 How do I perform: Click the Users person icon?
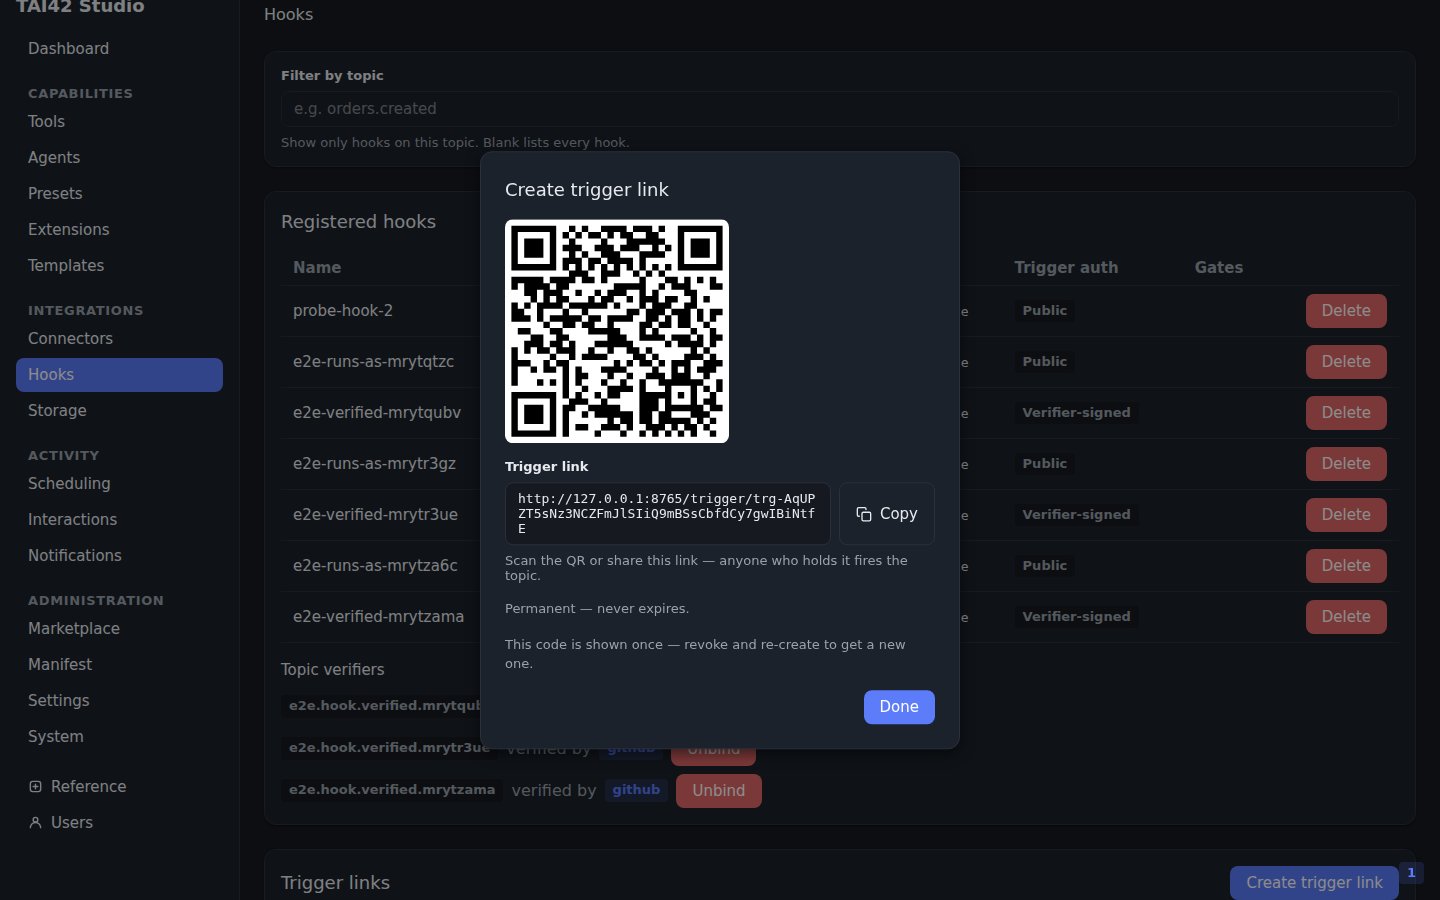click(x=36, y=823)
